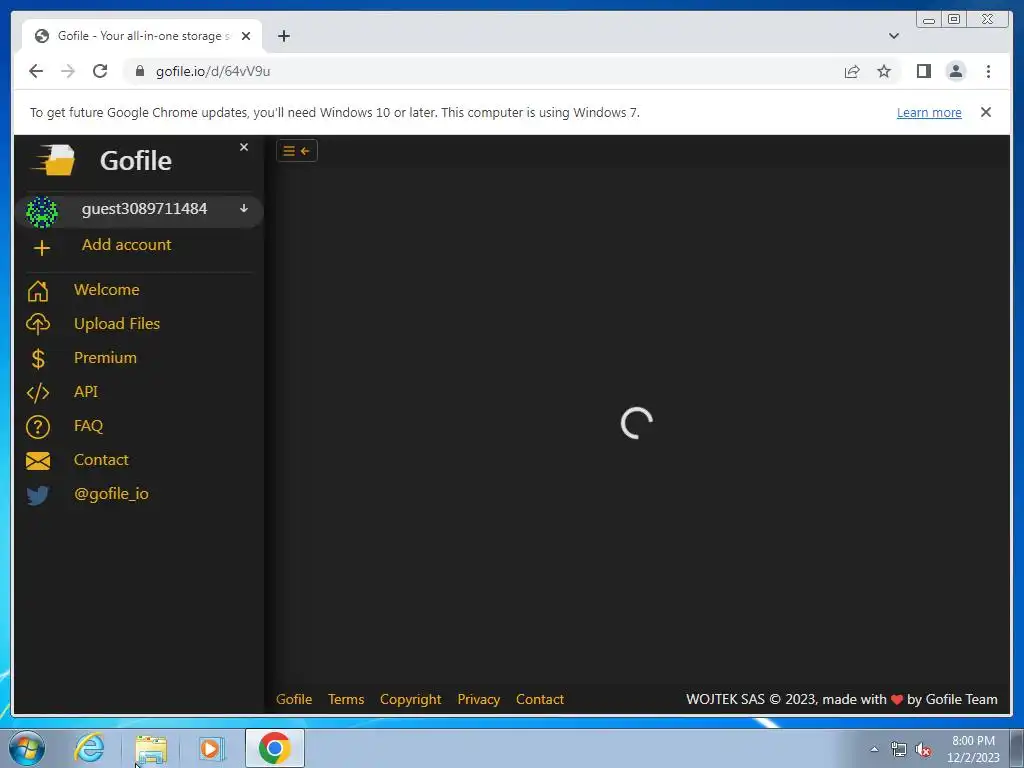1024x768 pixels.
Task: Select the Gofile browser tab
Action: coord(142,36)
